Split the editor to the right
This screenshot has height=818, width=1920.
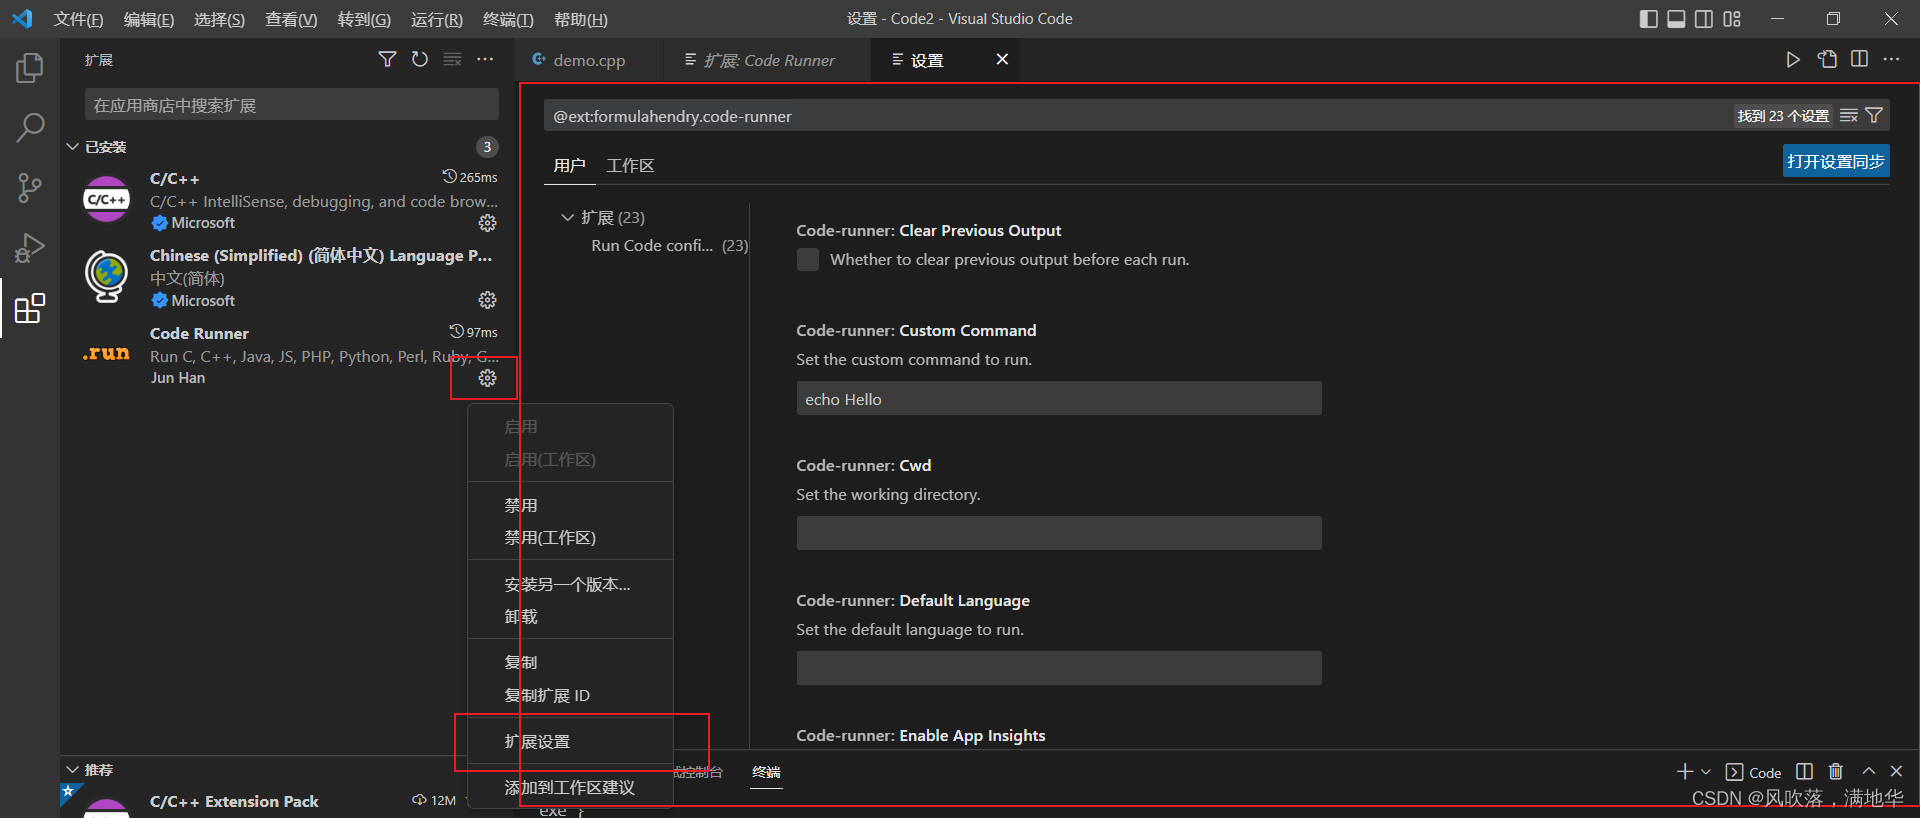(1859, 60)
